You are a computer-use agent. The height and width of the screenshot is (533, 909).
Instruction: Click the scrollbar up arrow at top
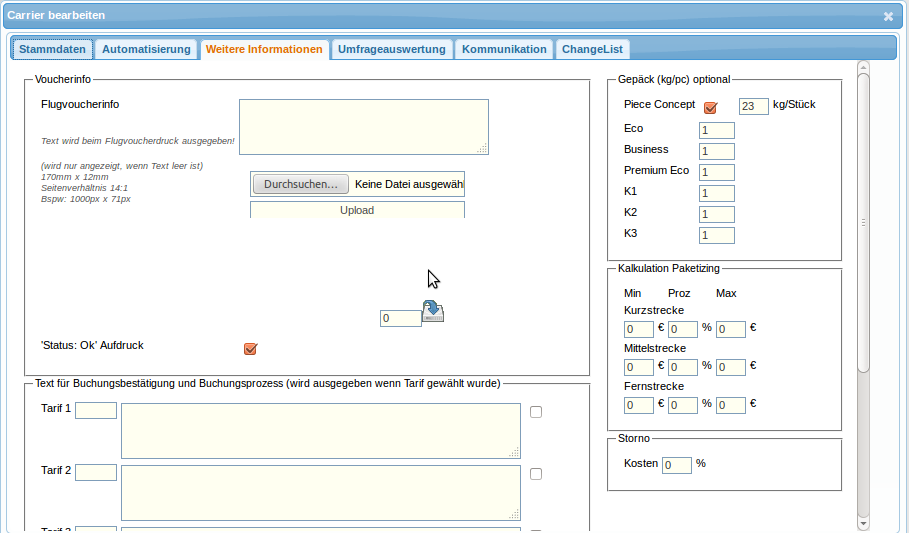point(864,67)
